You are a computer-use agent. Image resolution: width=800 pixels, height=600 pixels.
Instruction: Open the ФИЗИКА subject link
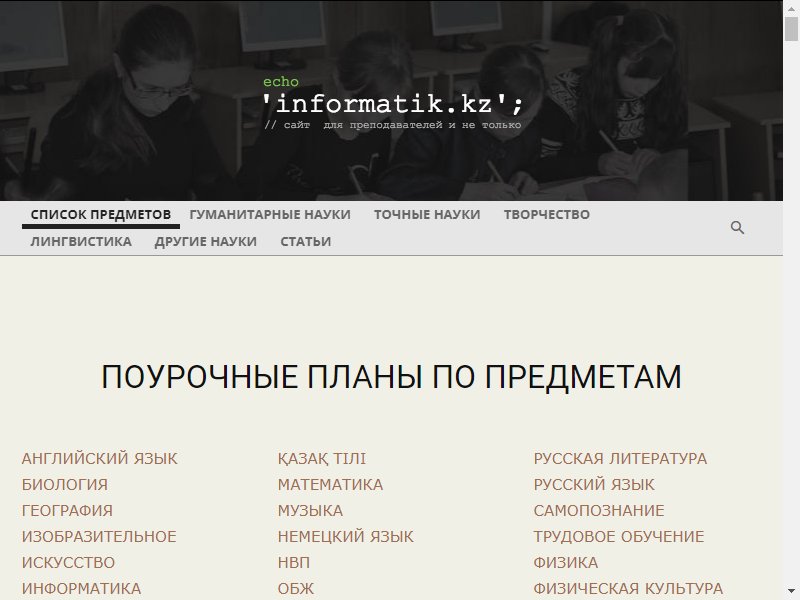(x=566, y=562)
